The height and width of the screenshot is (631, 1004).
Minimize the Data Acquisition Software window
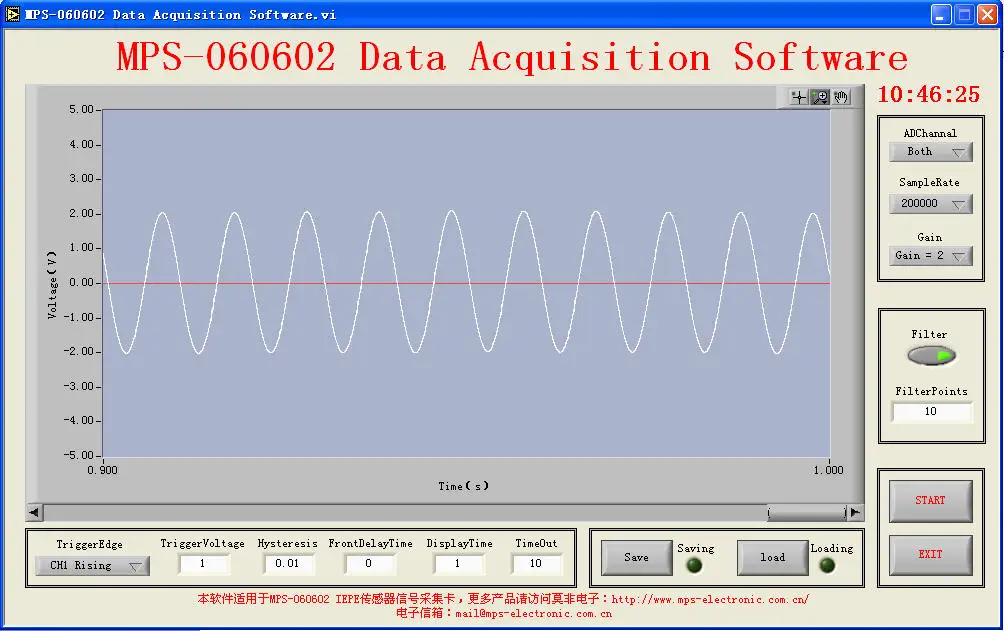941,14
